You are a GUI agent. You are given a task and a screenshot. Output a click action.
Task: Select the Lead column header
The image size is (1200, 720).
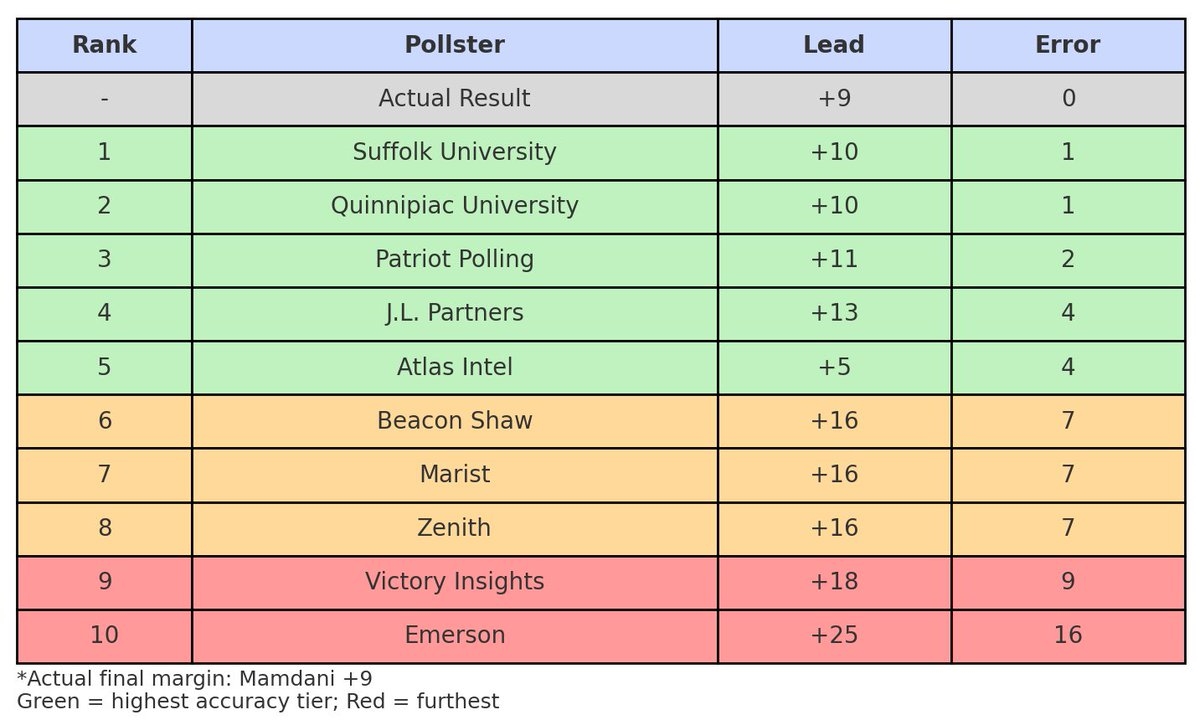pyautogui.click(x=833, y=45)
